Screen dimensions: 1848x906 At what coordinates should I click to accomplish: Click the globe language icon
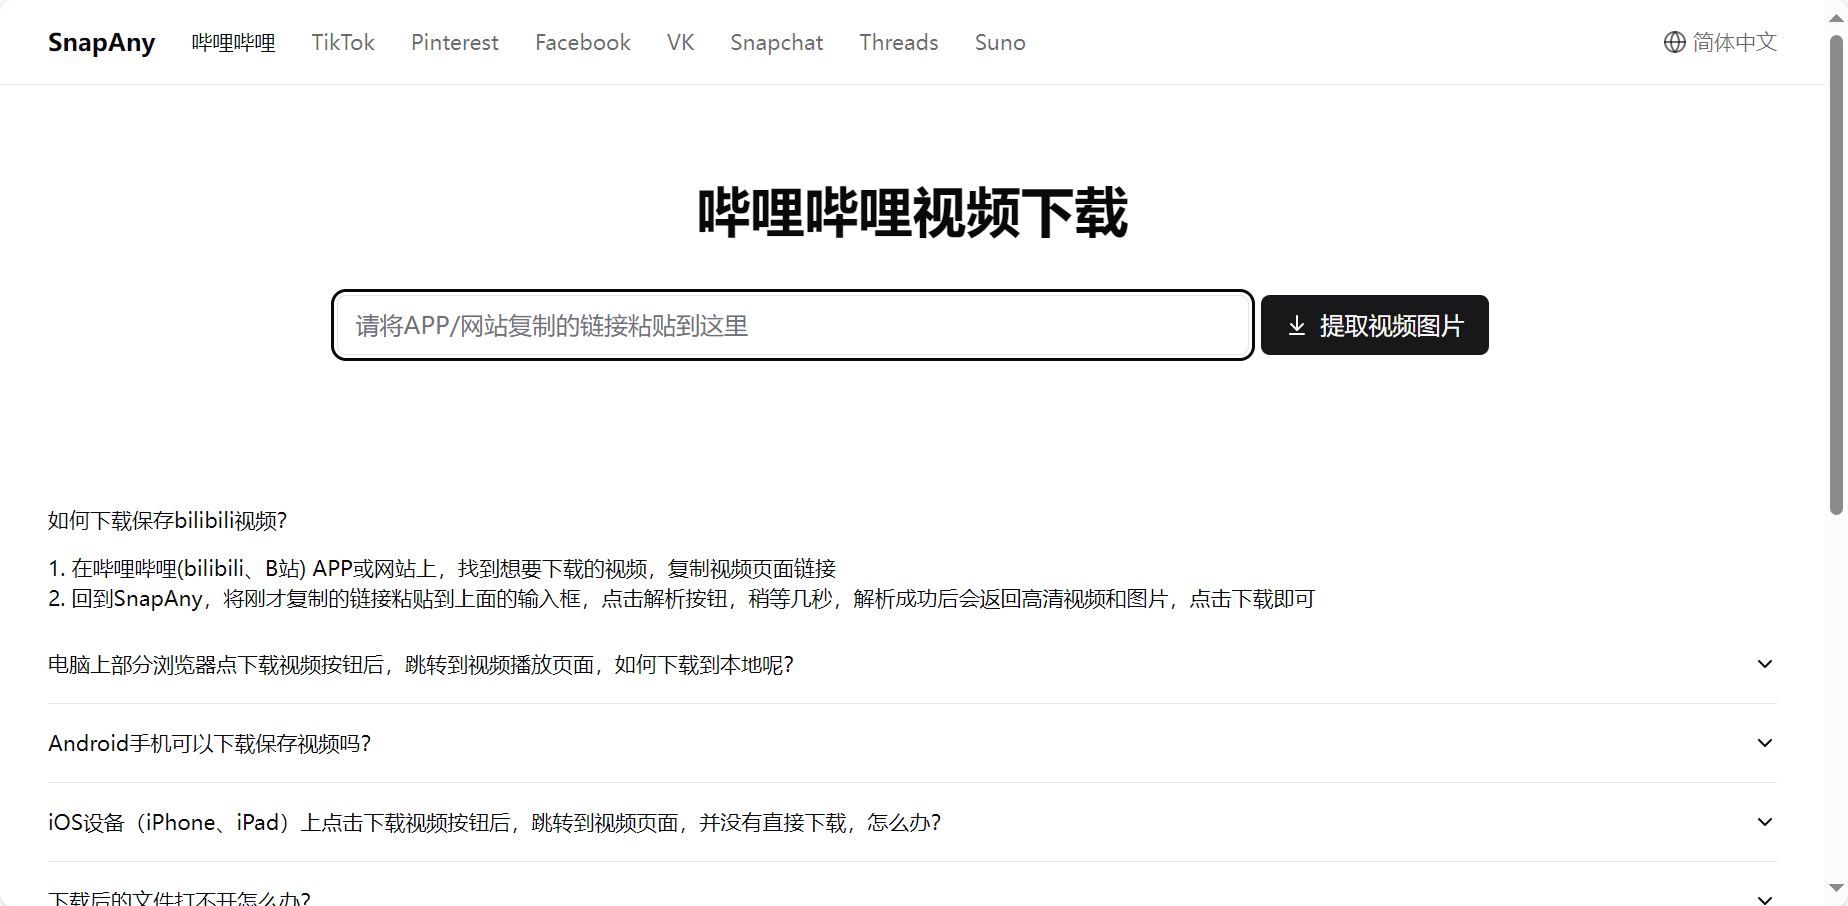[1673, 42]
